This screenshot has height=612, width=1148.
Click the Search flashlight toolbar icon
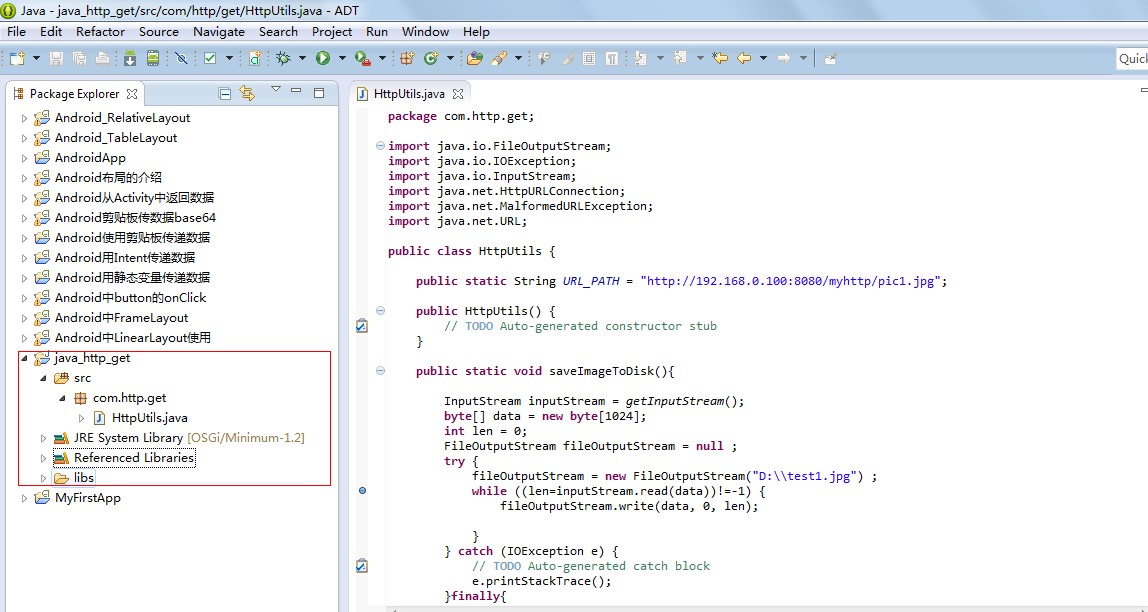pos(499,59)
